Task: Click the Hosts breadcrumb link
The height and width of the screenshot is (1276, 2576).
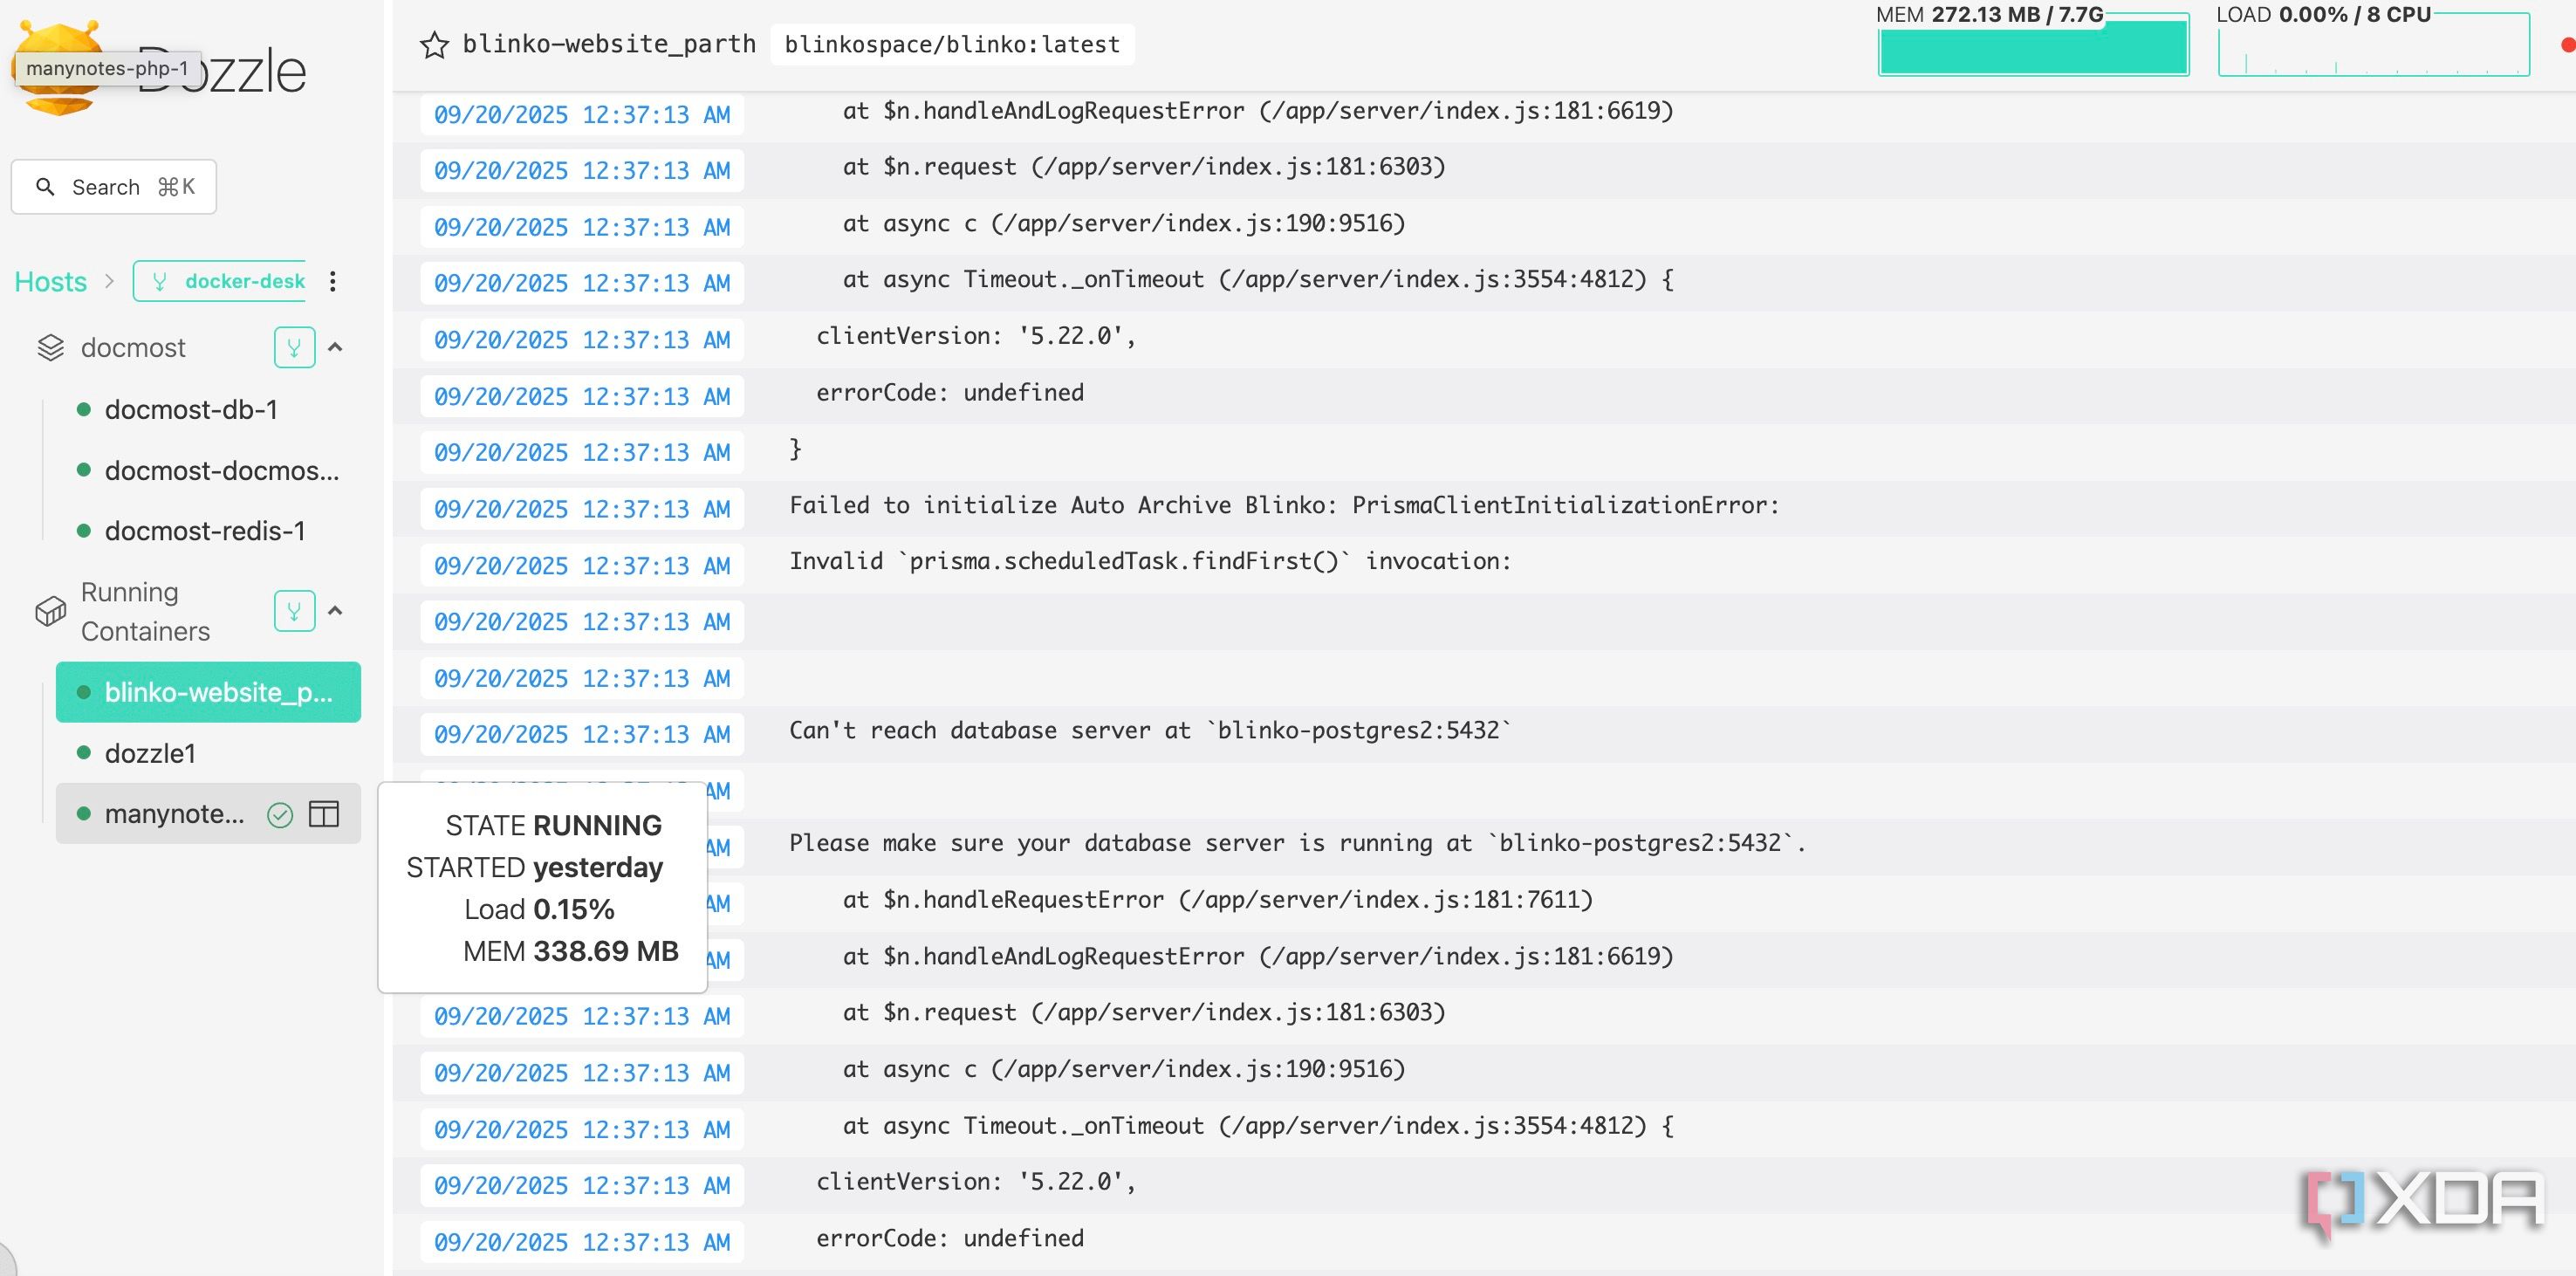Action: click(50, 282)
